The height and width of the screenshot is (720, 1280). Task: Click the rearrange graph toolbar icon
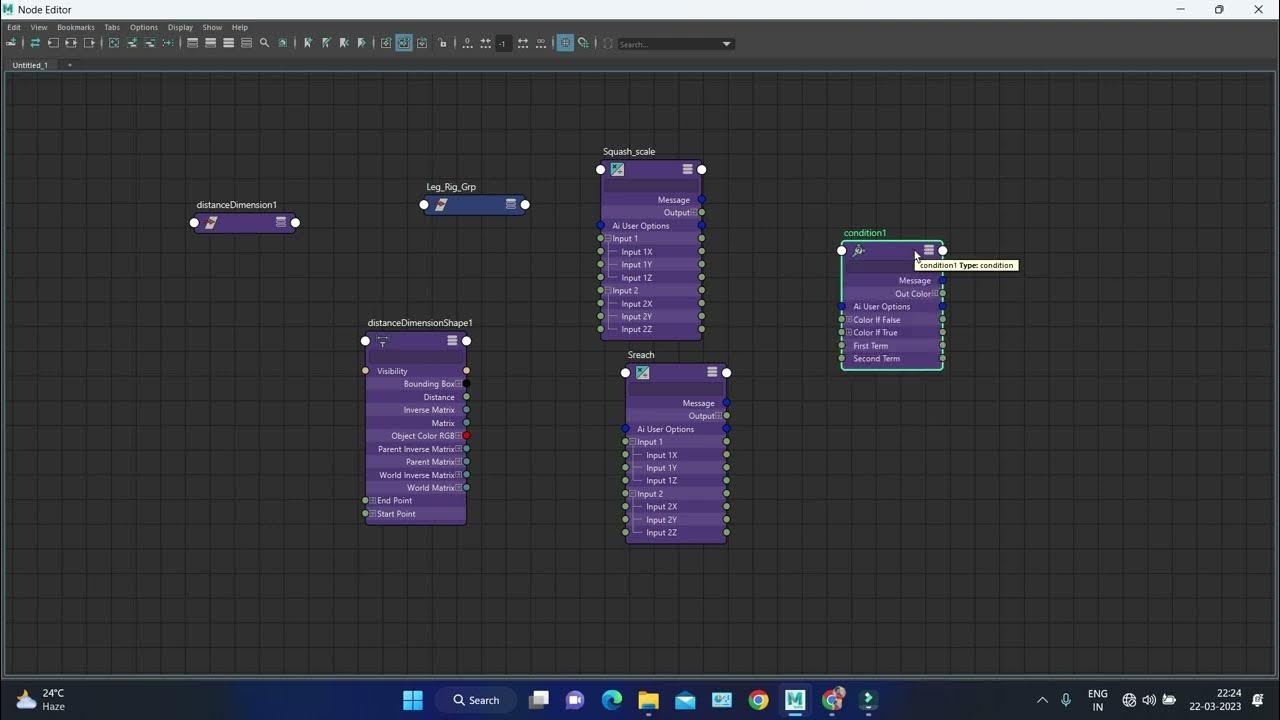coord(168,43)
